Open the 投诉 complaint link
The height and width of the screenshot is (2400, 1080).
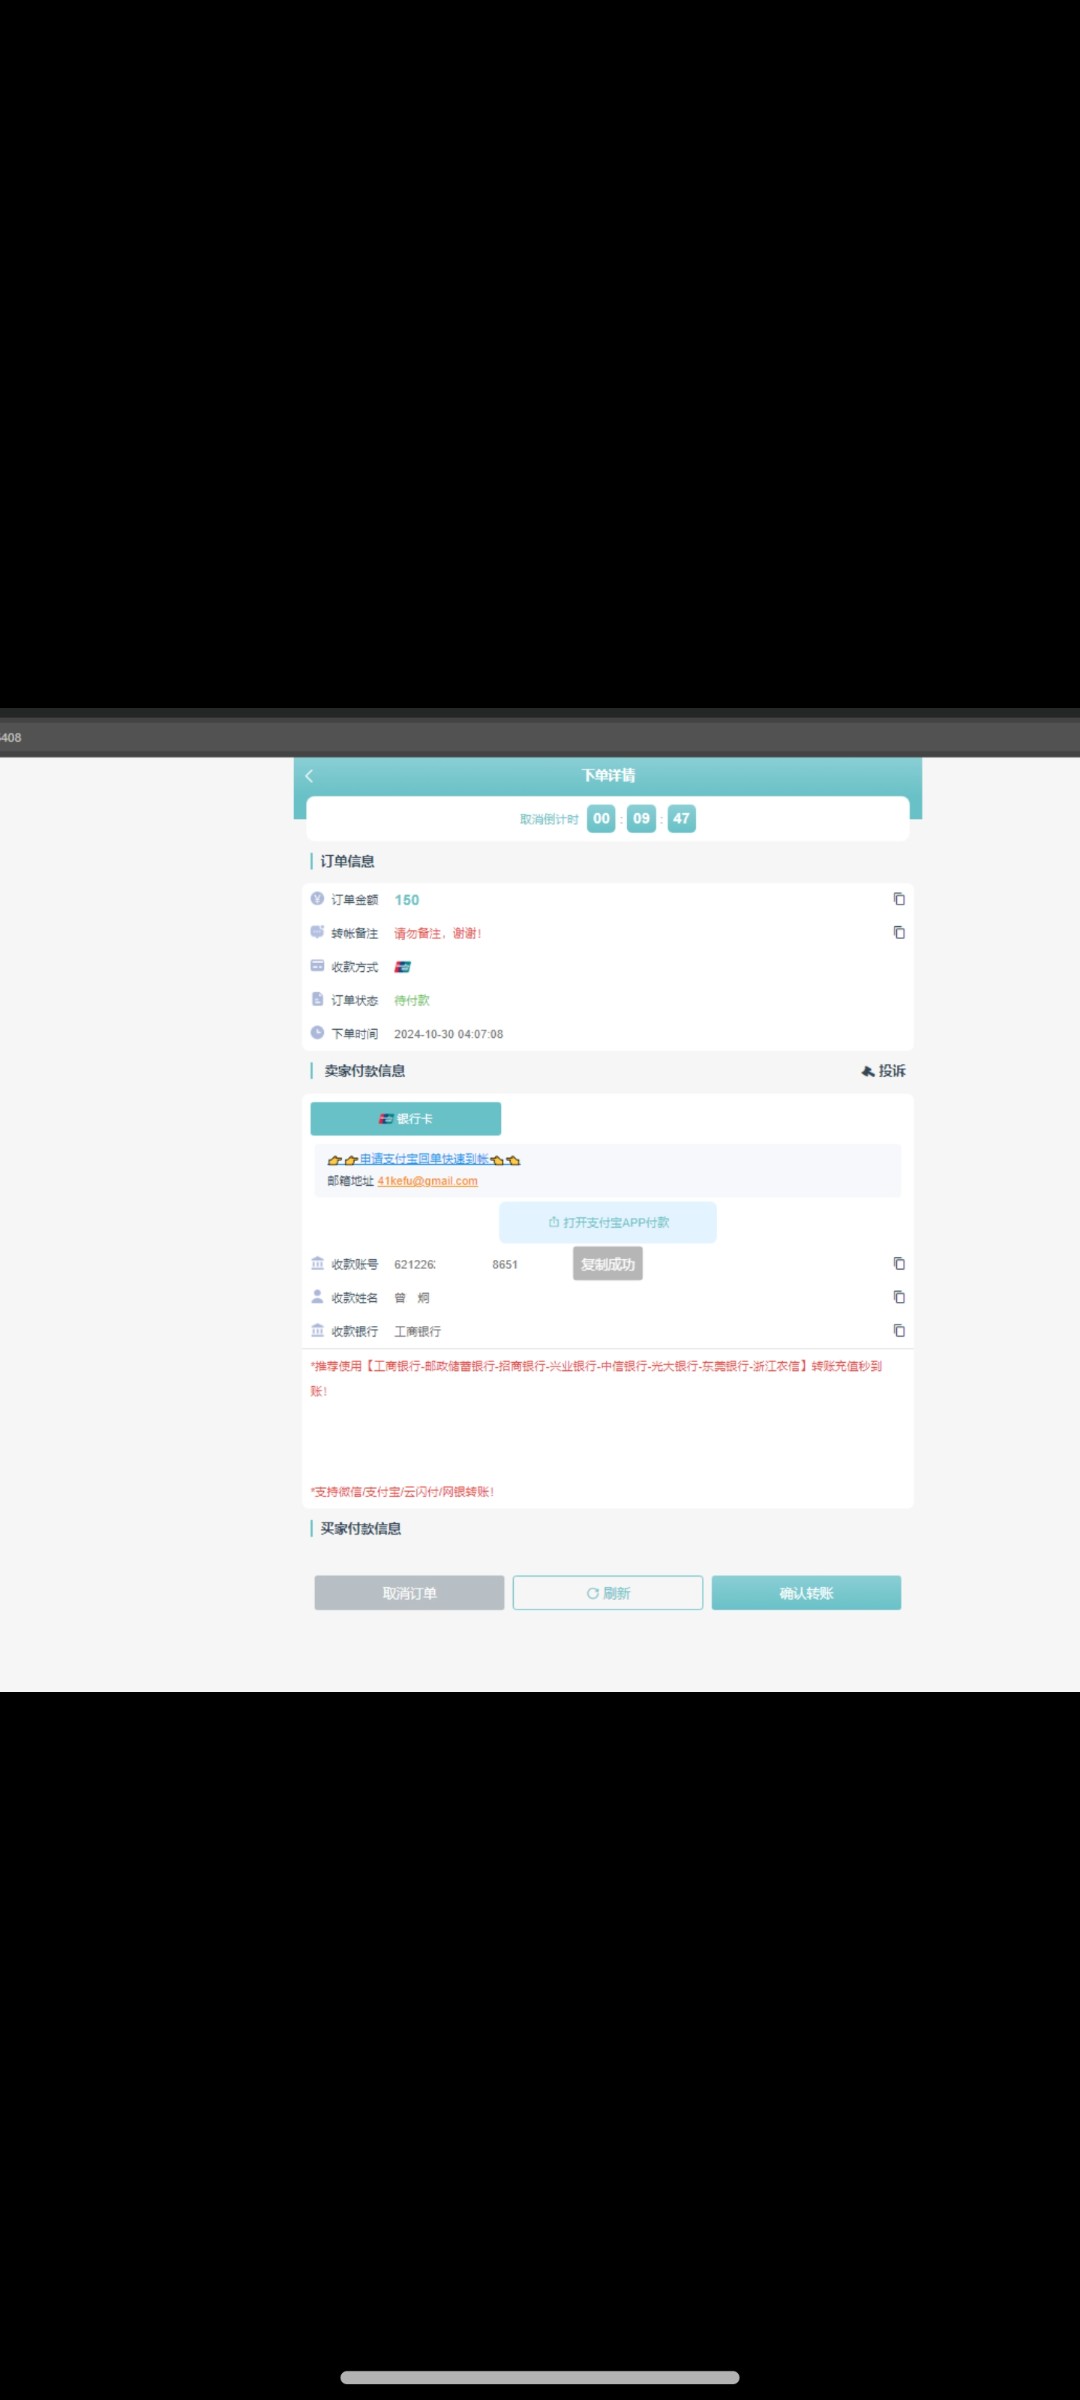(x=884, y=1071)
